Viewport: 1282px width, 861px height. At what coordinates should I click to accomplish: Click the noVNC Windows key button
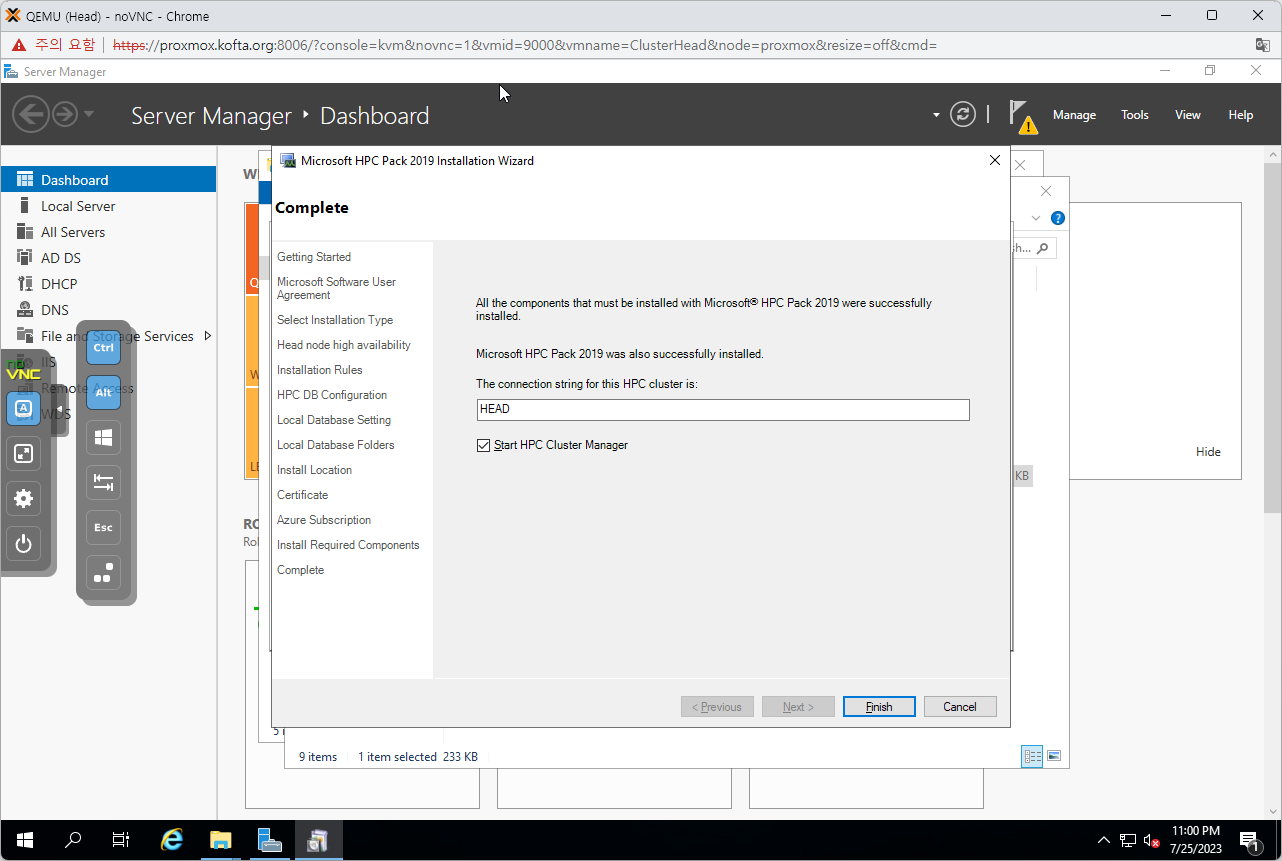[x=103, y=437]
